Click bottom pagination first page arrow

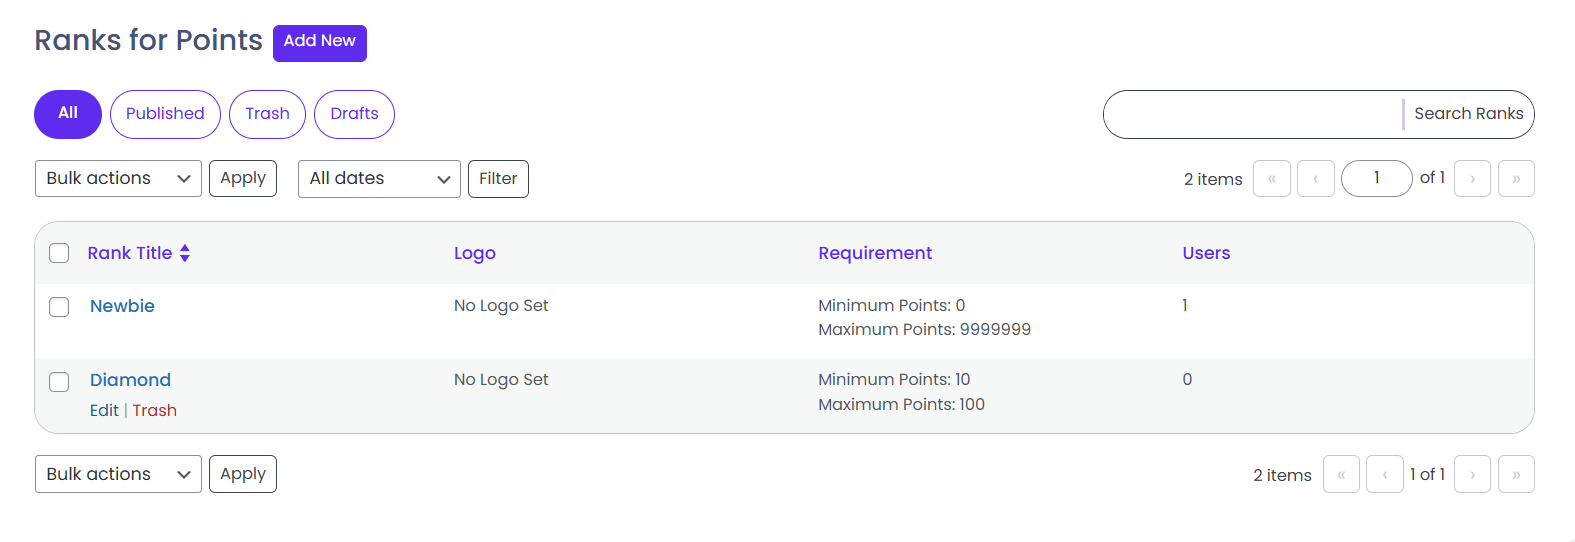click(1341, 475)
